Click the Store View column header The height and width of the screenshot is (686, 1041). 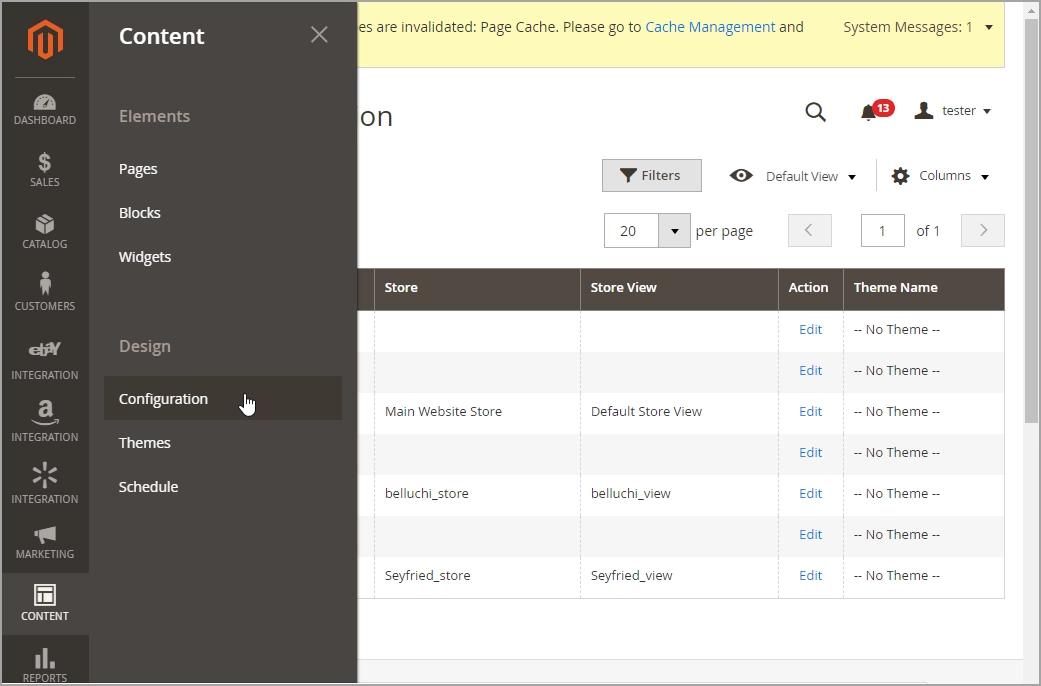(x=679, y=288)
